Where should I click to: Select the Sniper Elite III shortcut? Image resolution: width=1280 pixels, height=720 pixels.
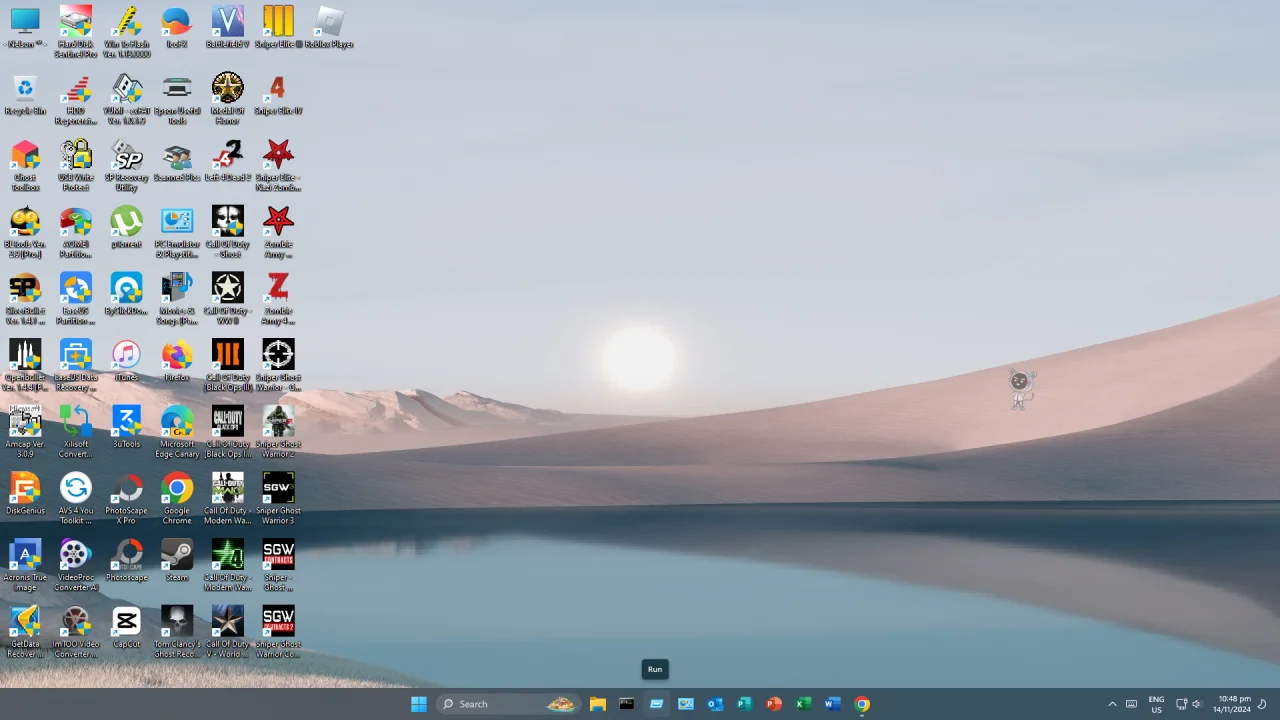[278, 27]
